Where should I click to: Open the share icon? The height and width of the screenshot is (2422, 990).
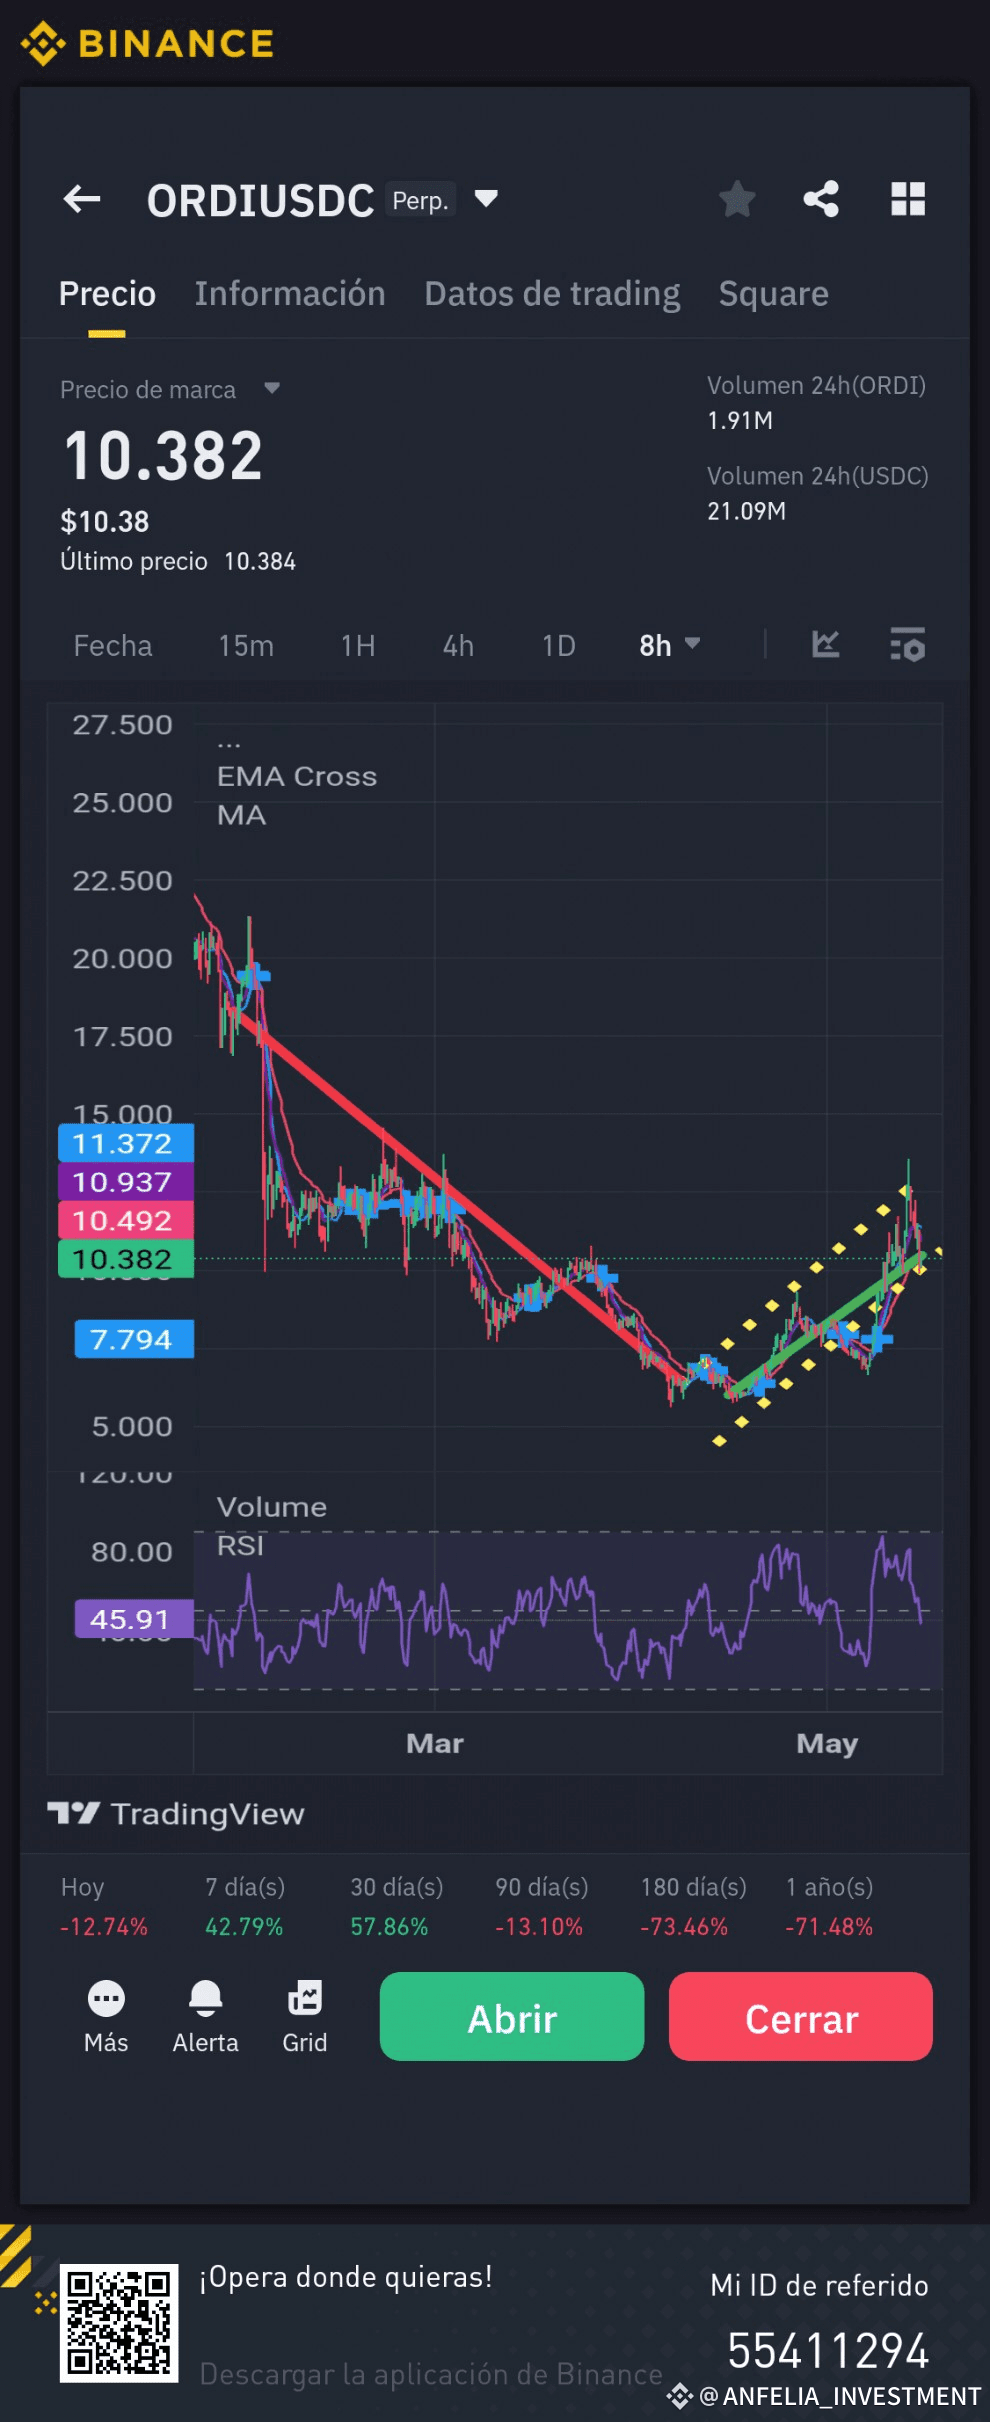point(821,199)
